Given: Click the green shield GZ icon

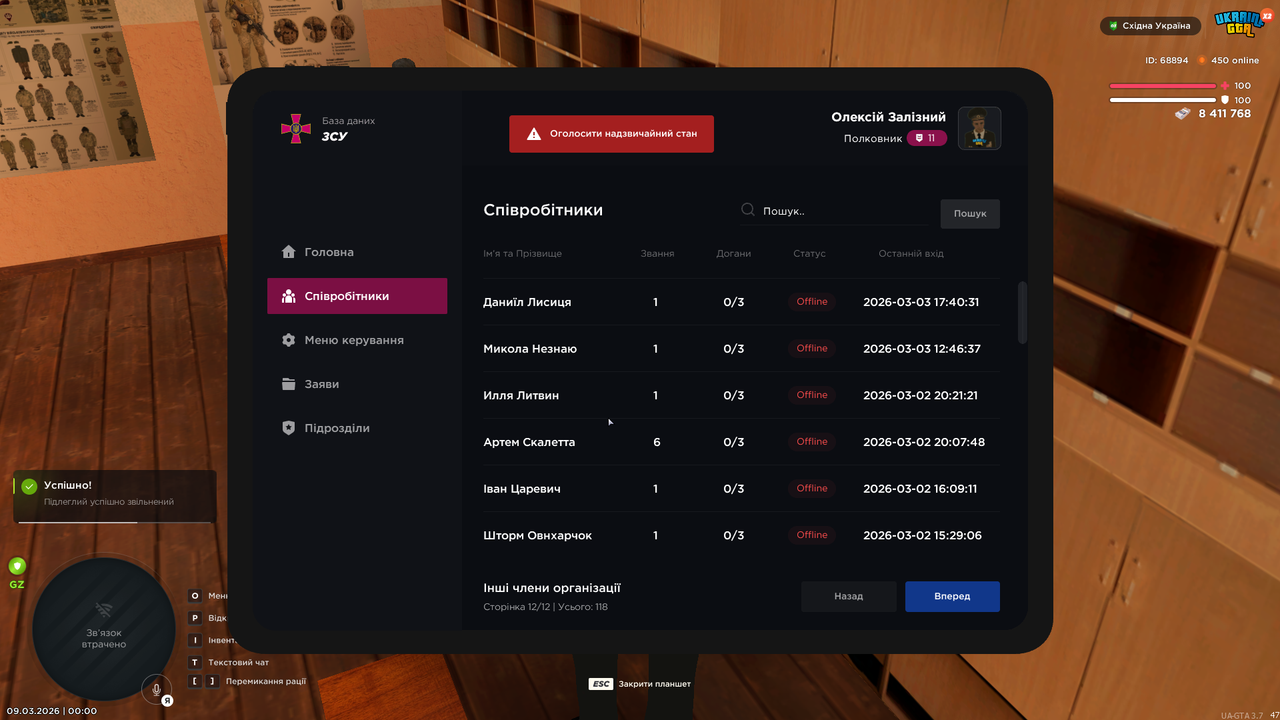Looking at the screenshot, I should (x=17, y=566).
